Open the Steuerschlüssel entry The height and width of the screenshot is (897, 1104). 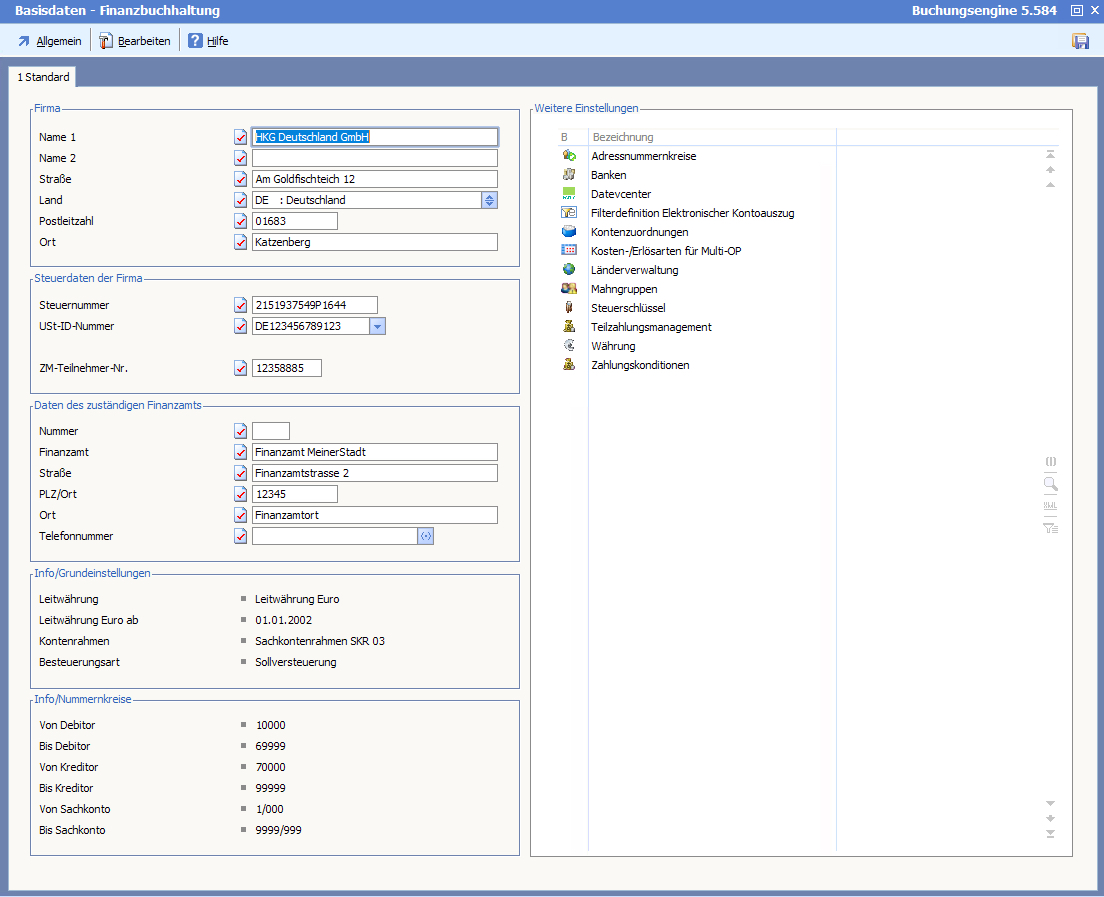tap(628, 308)
